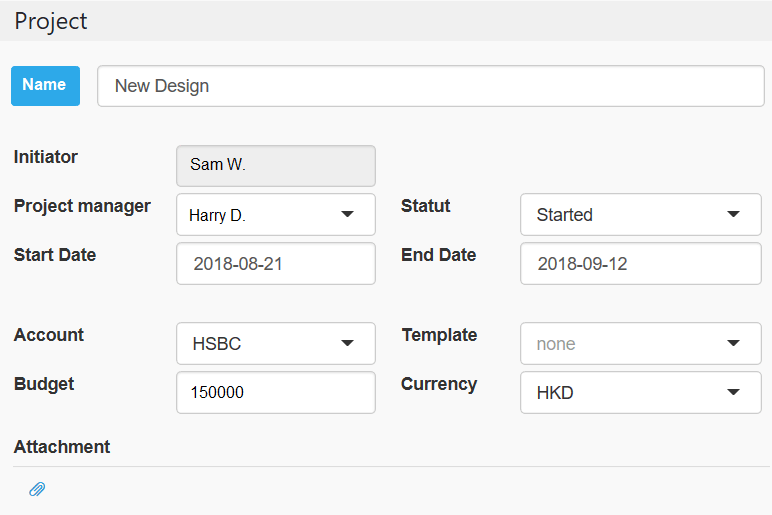Click into the Budget field 150000

pos(276,392)
